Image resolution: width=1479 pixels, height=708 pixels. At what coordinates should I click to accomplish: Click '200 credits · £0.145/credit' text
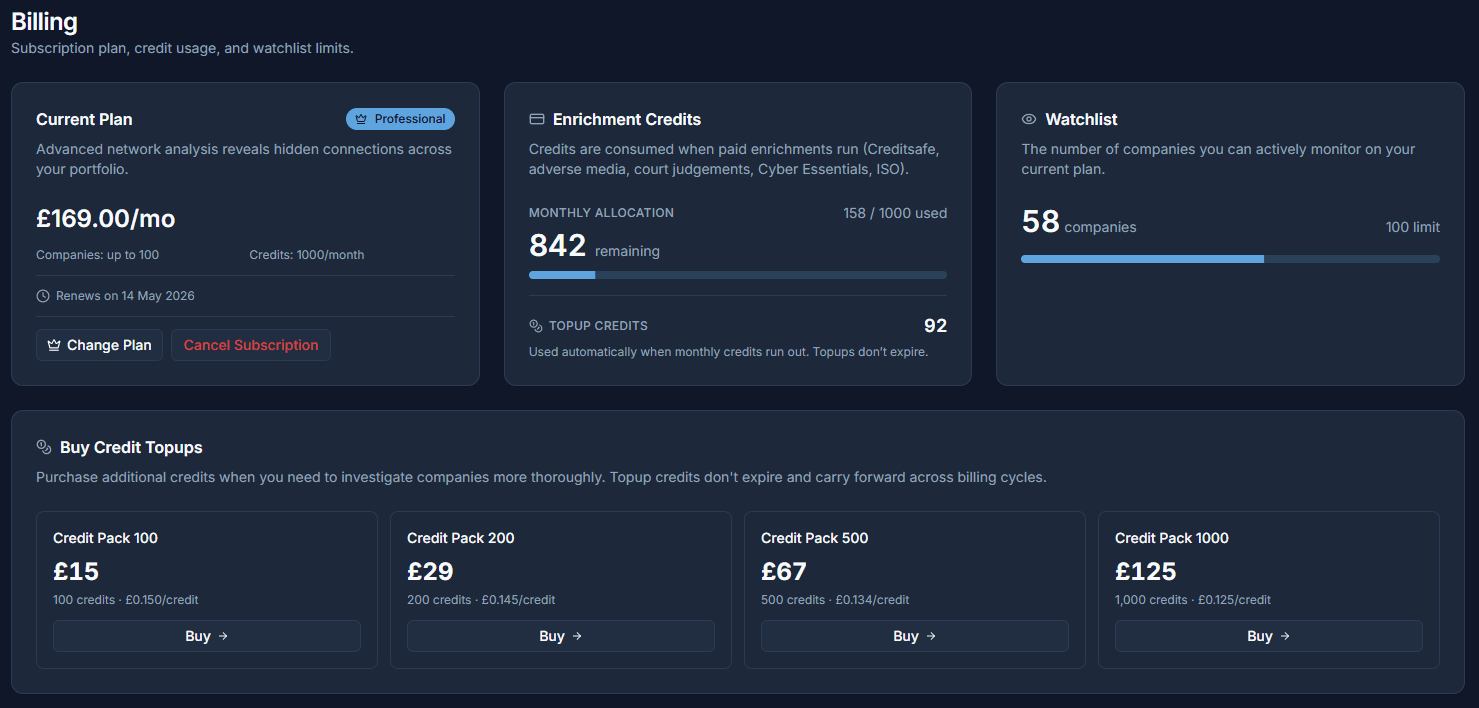[x=481, y=600]
